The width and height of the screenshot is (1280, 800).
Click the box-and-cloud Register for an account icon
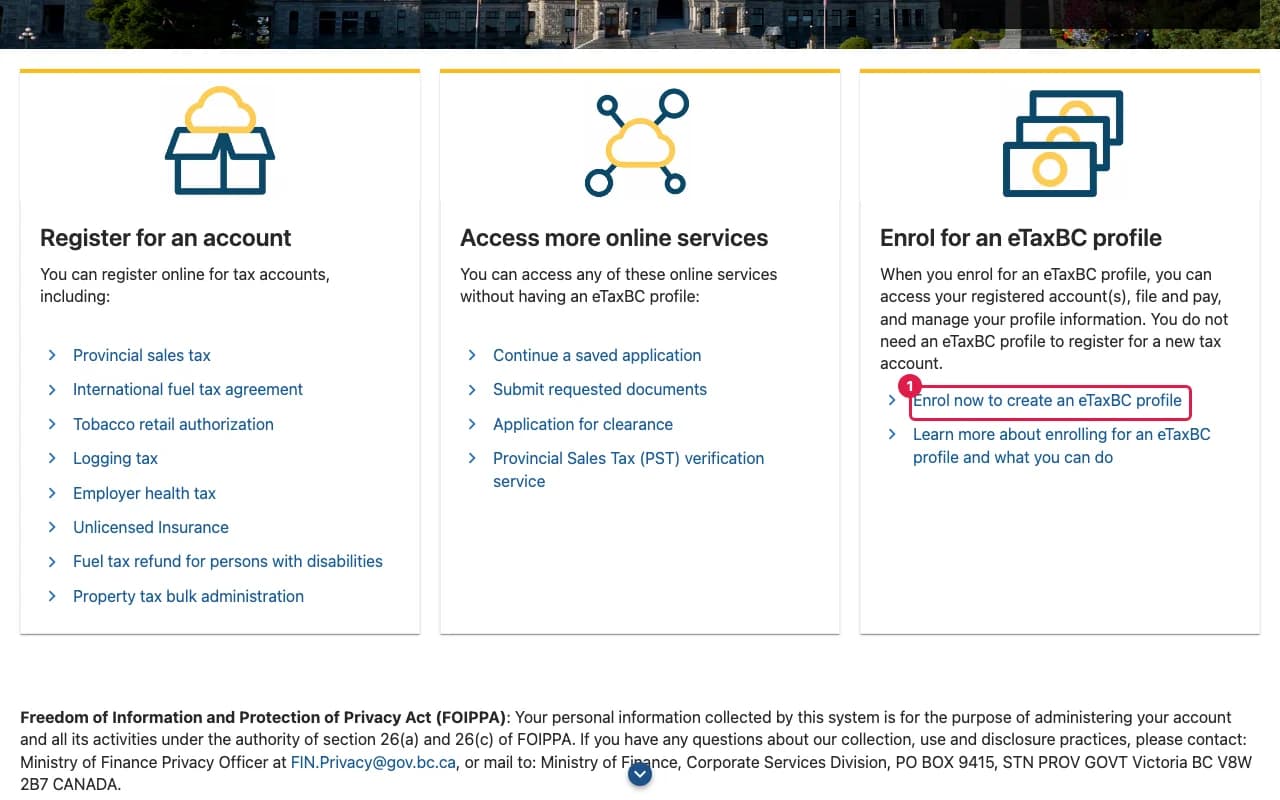coord(220,141)
